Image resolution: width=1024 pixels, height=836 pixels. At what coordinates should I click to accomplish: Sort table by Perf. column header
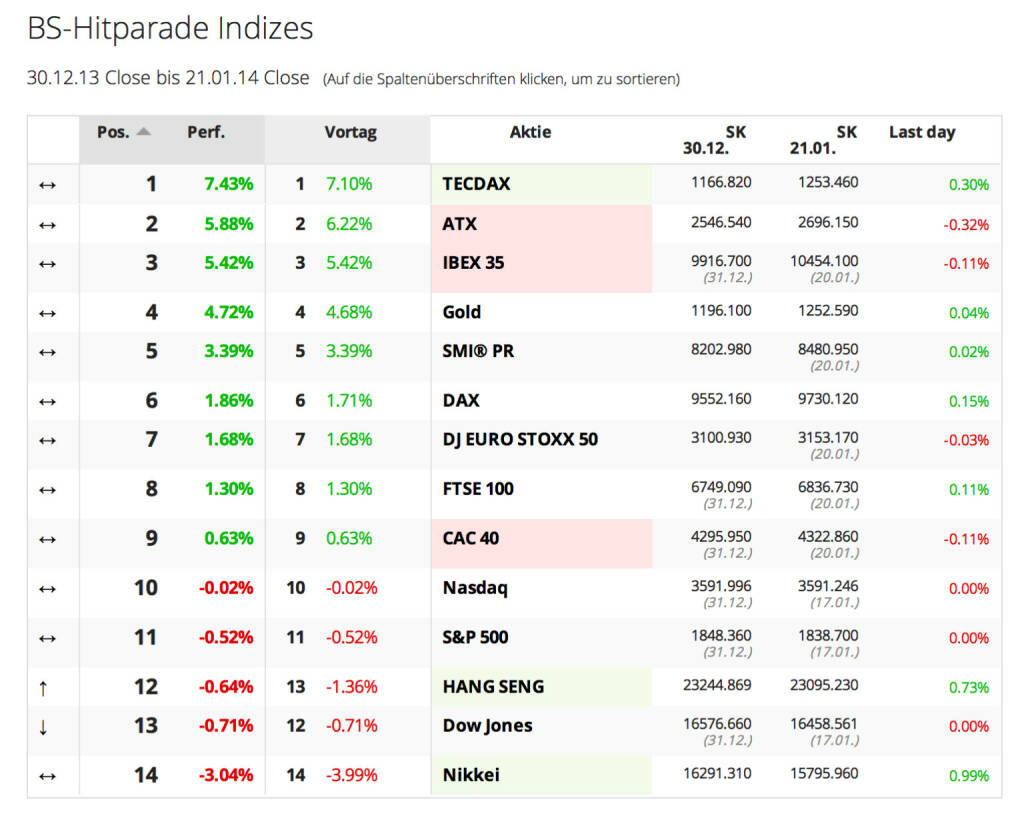coord(206,132)
